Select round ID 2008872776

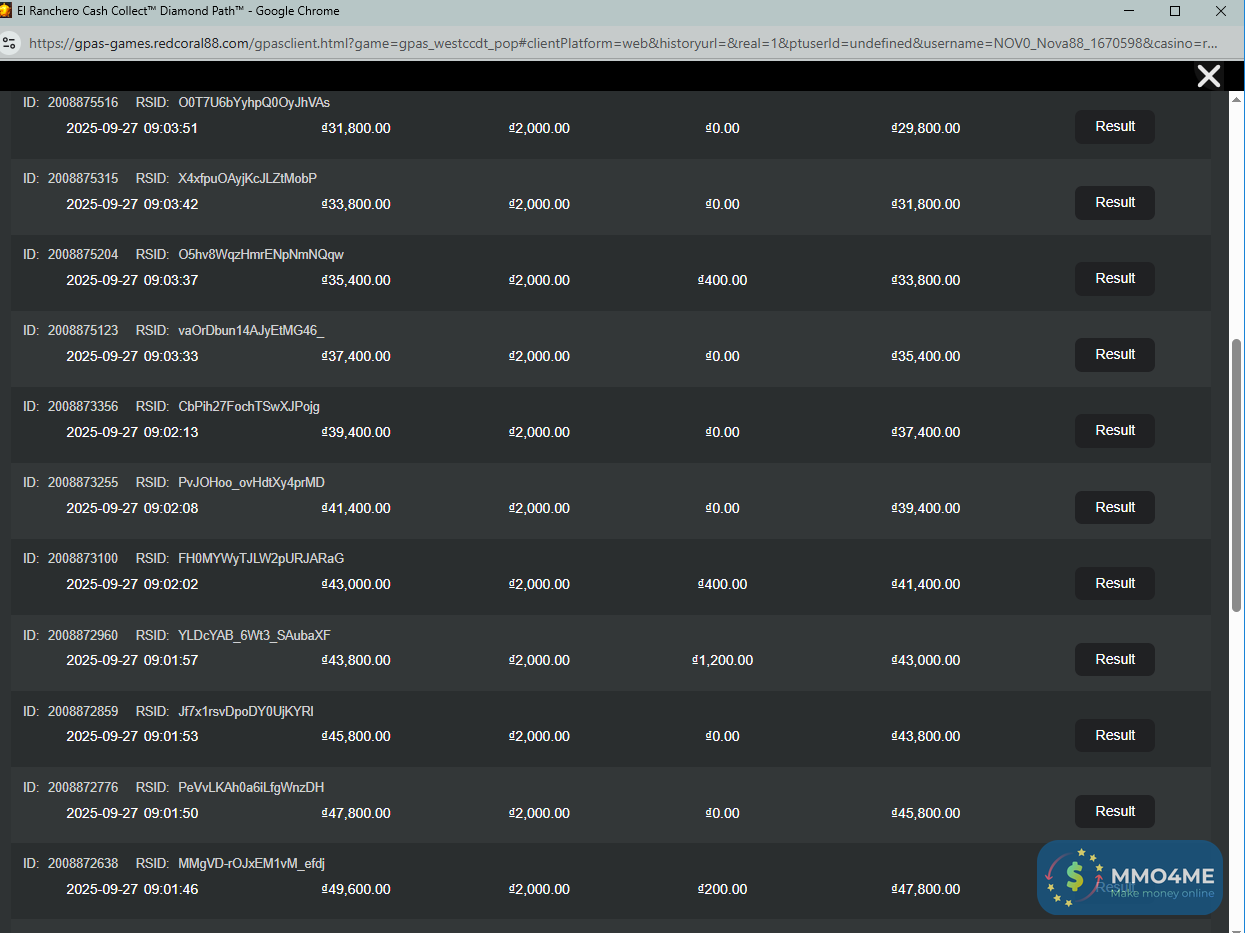point(83,788)
